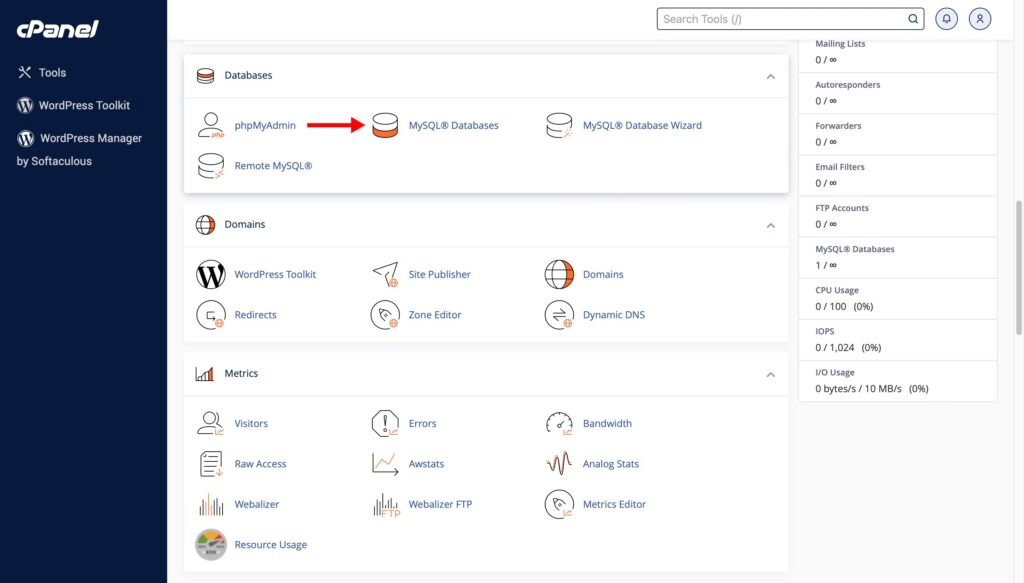Click the Remote MySQL icon
This screenshot has width=1024, height=583.
[x=210, y=166]
